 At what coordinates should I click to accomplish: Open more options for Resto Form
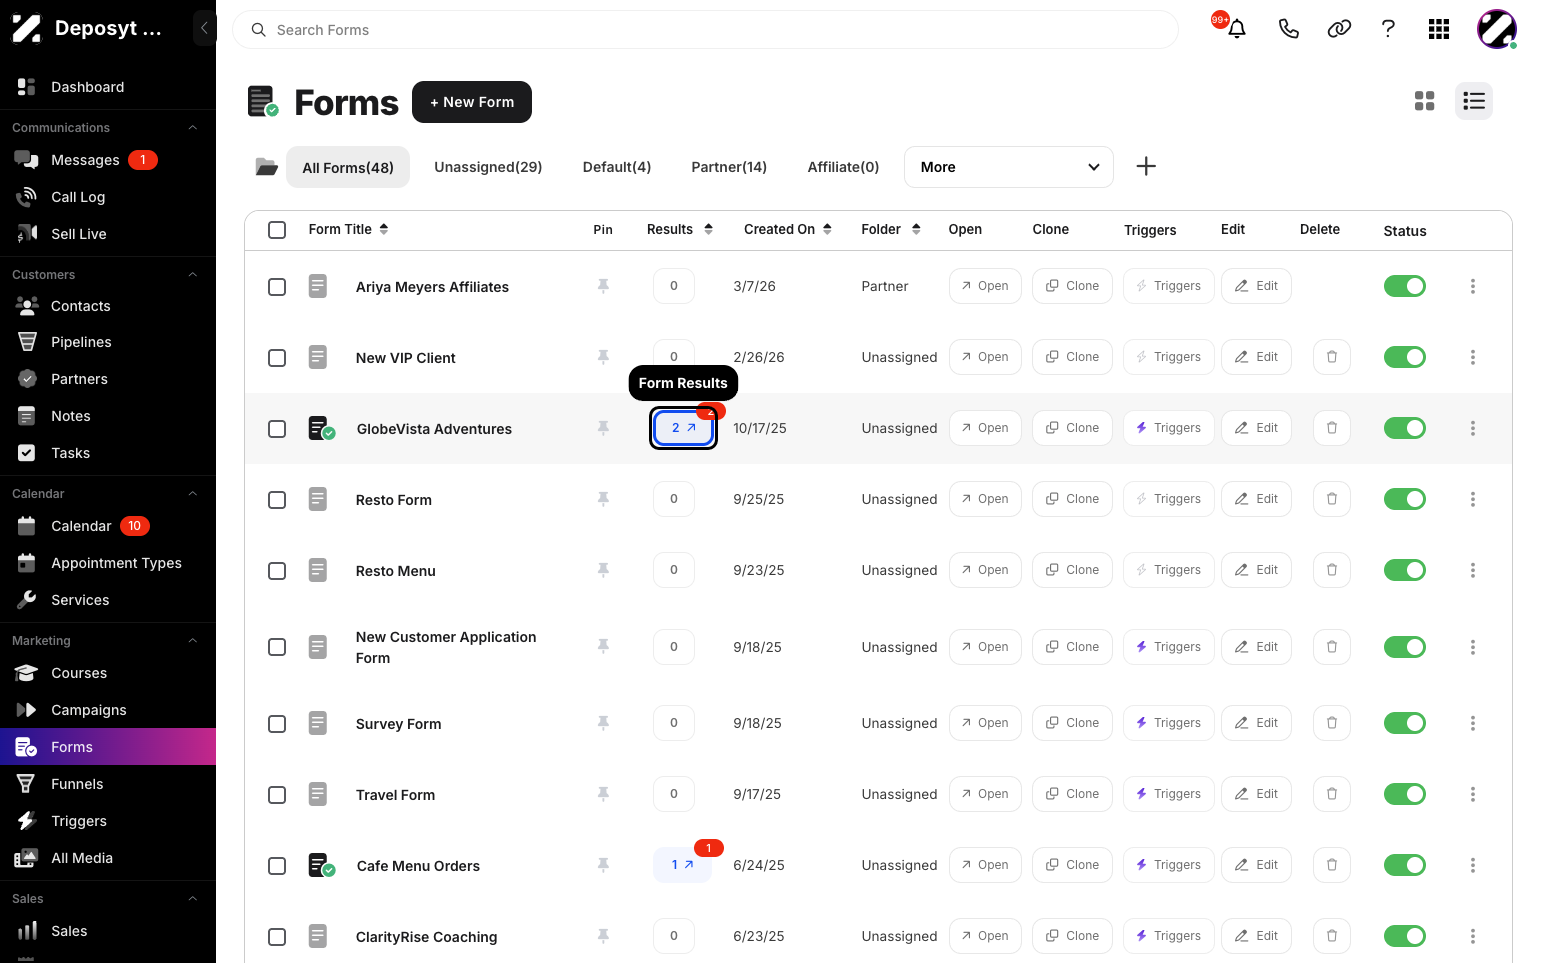tap(1473, 499)
